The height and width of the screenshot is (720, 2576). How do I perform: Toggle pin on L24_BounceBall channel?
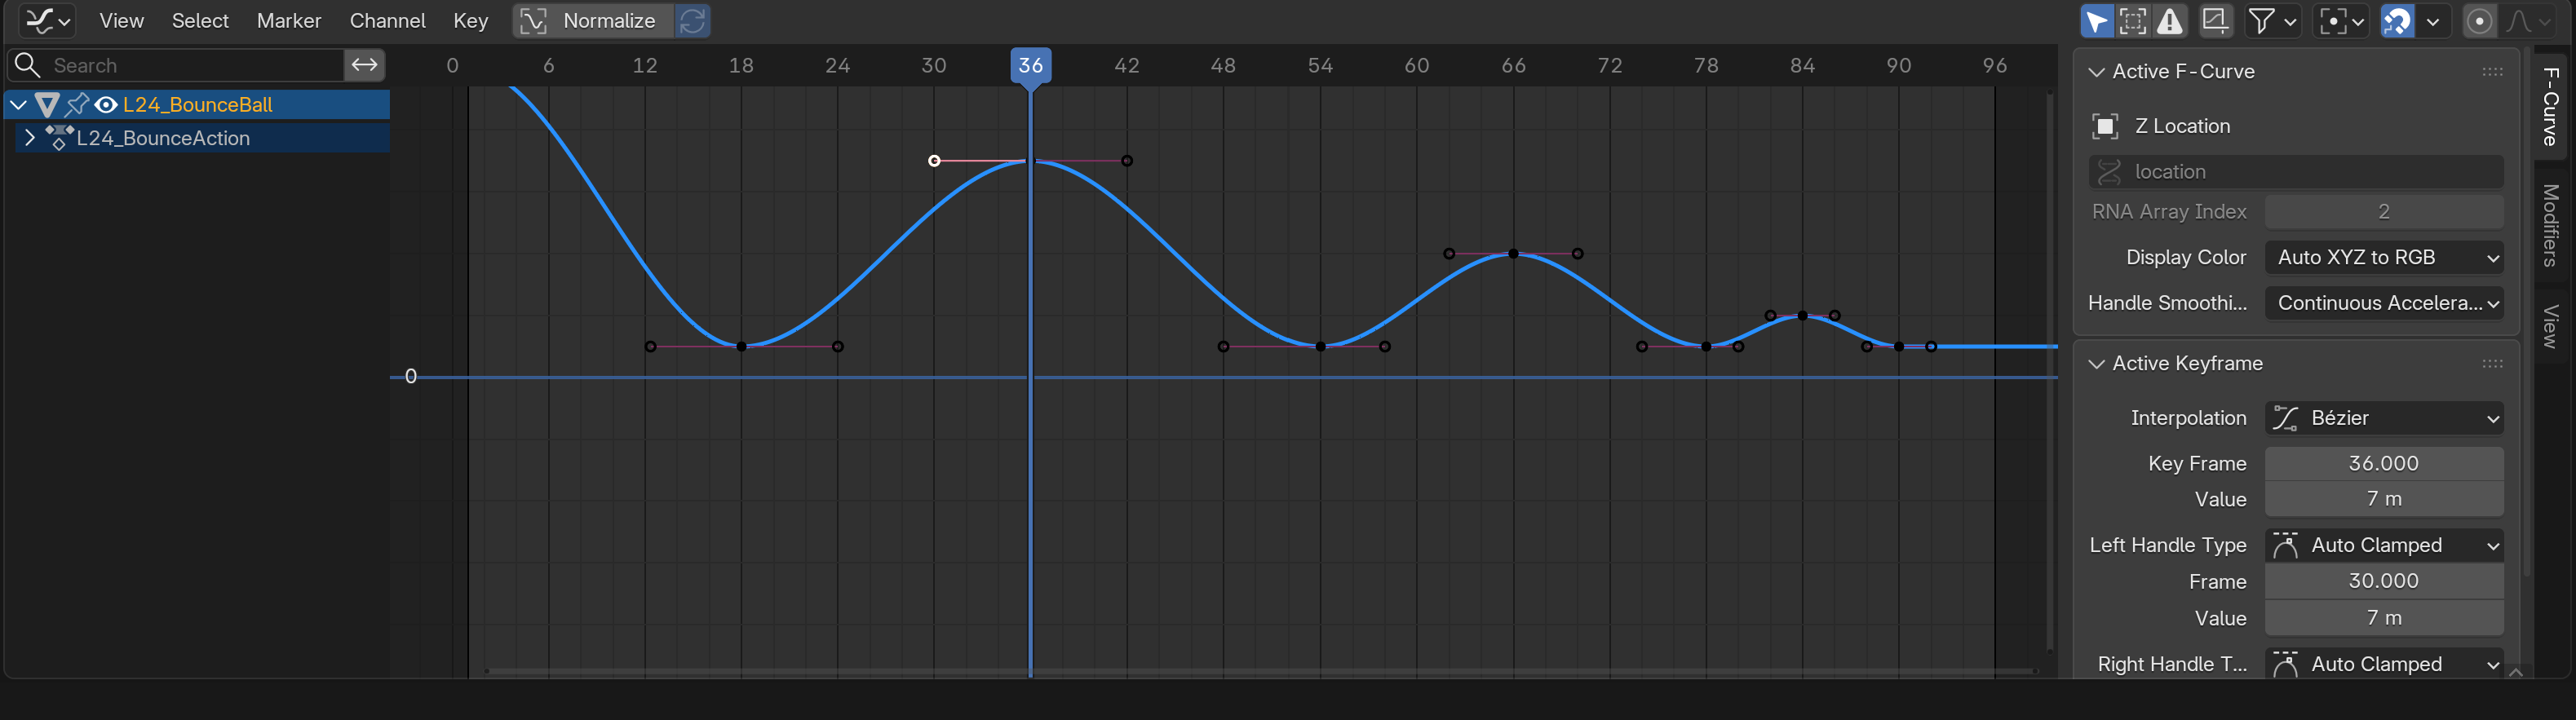point(77,104)
